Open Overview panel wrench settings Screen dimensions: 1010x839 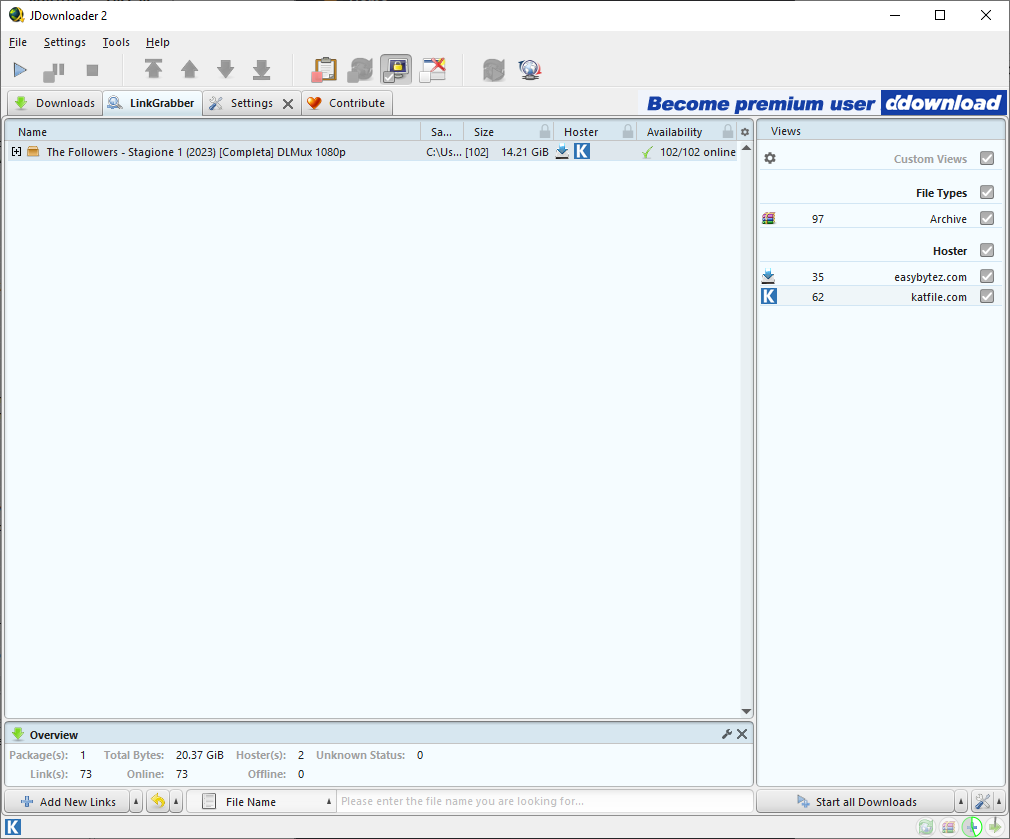point(727,734)
